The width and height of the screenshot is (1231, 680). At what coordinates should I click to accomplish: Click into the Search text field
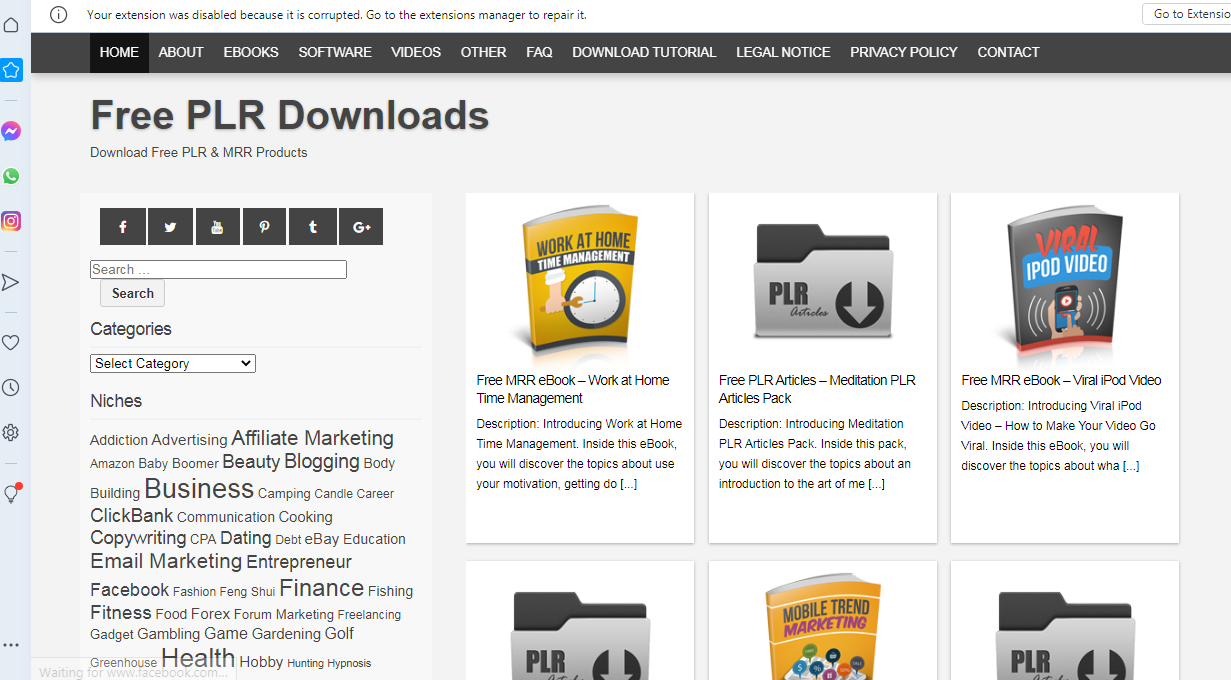(x=218, y=269)
